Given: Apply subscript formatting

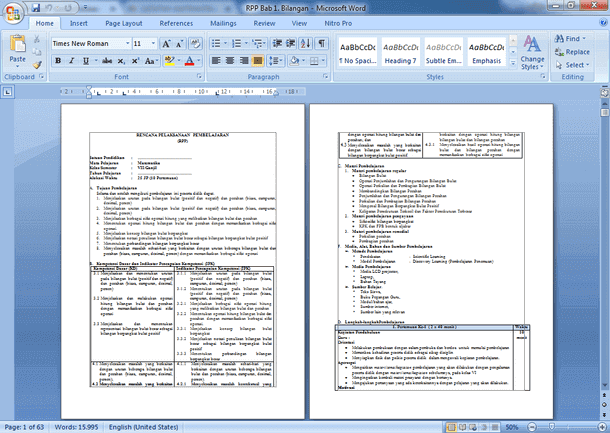Looking at the screenshot, I should [x=121, y=61].
